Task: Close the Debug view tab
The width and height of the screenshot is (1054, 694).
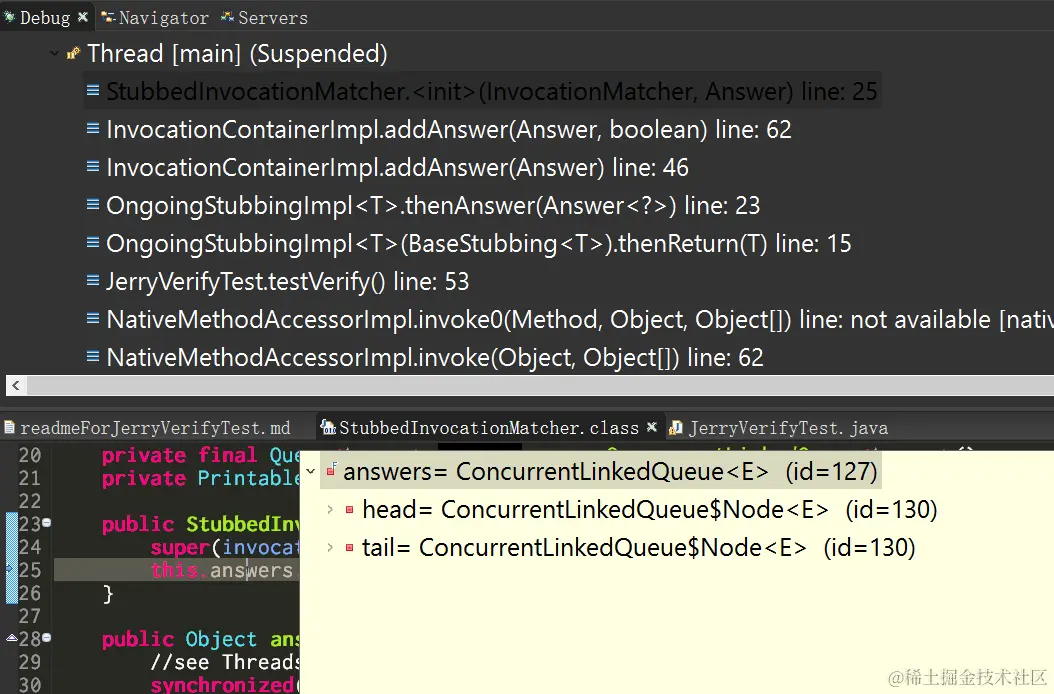Action: 83,17
